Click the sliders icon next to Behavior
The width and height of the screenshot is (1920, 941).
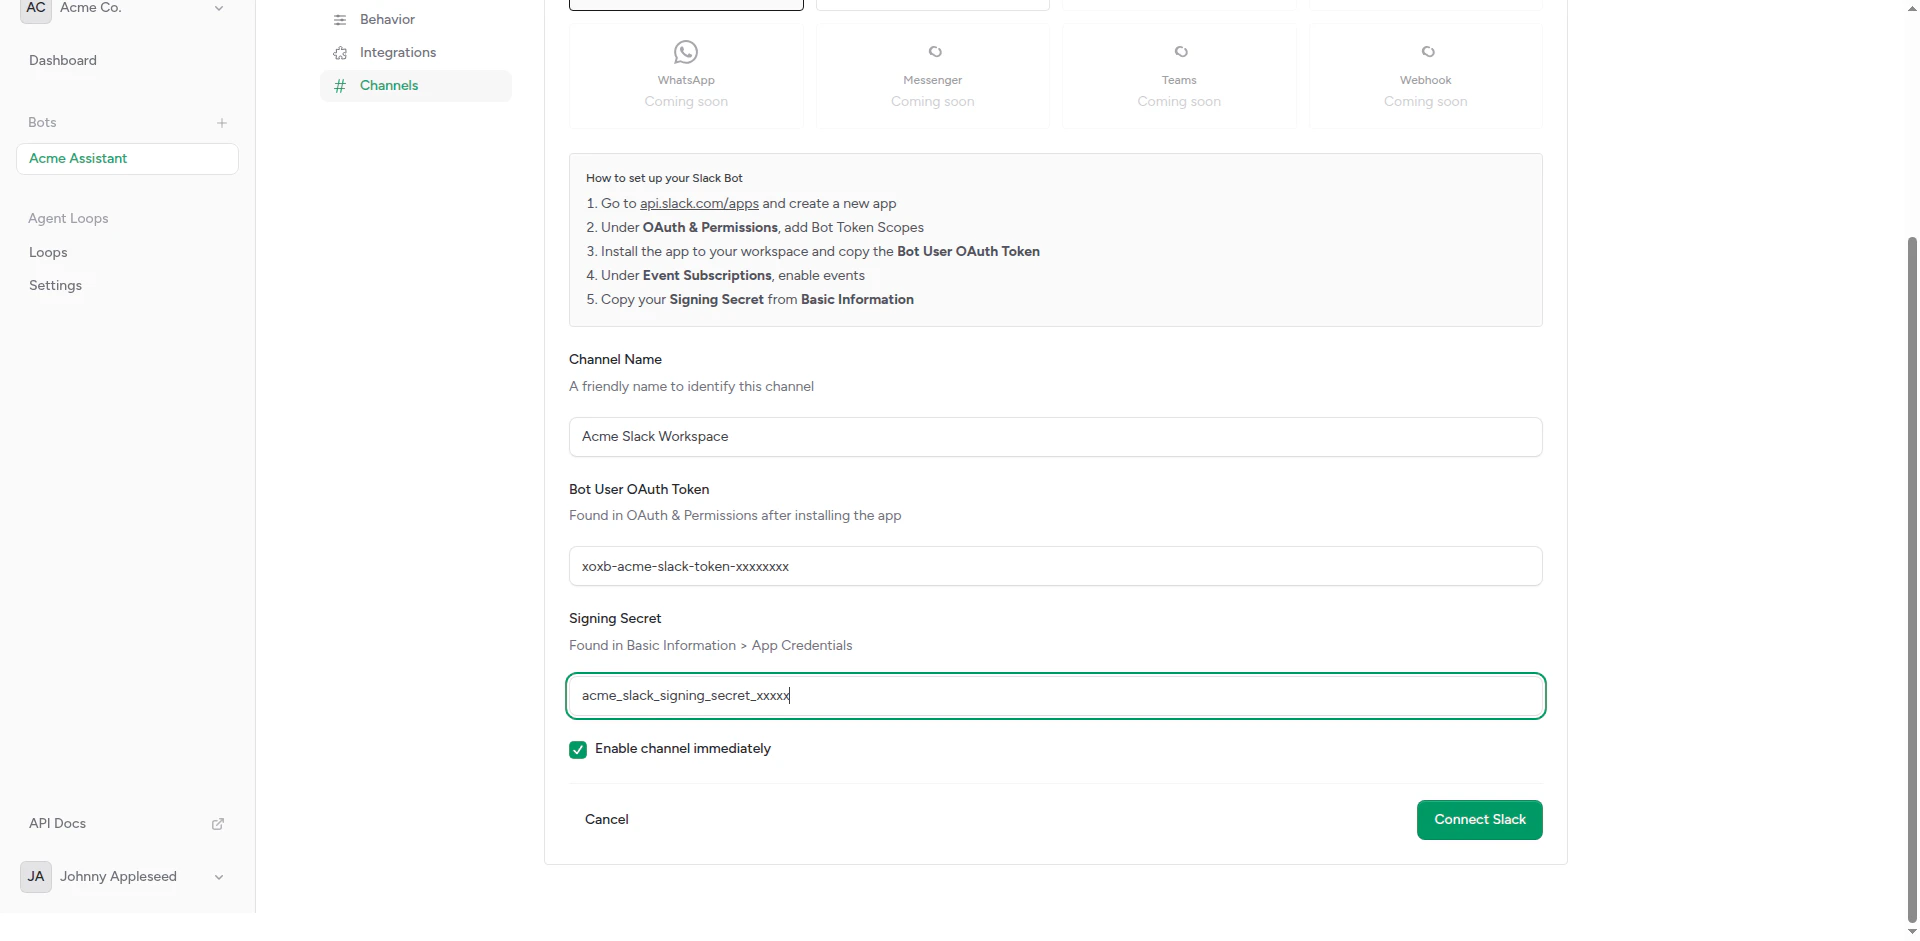coord(340,19)
